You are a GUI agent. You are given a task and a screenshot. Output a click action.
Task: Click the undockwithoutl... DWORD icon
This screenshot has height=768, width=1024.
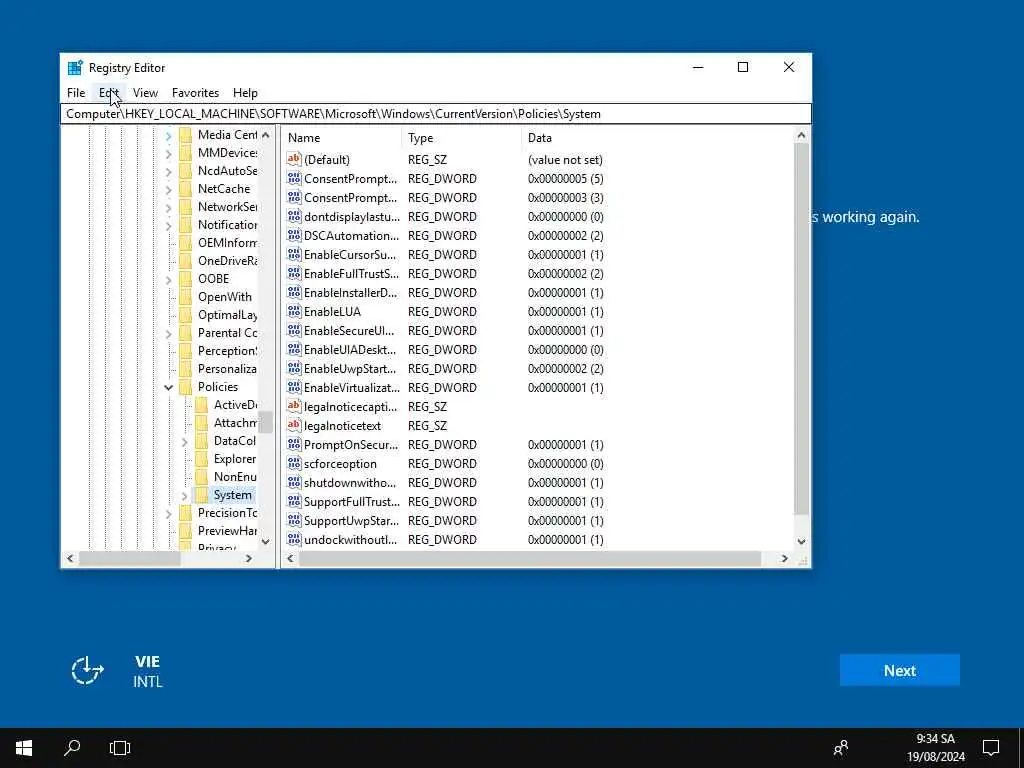(x=294, y=539)
